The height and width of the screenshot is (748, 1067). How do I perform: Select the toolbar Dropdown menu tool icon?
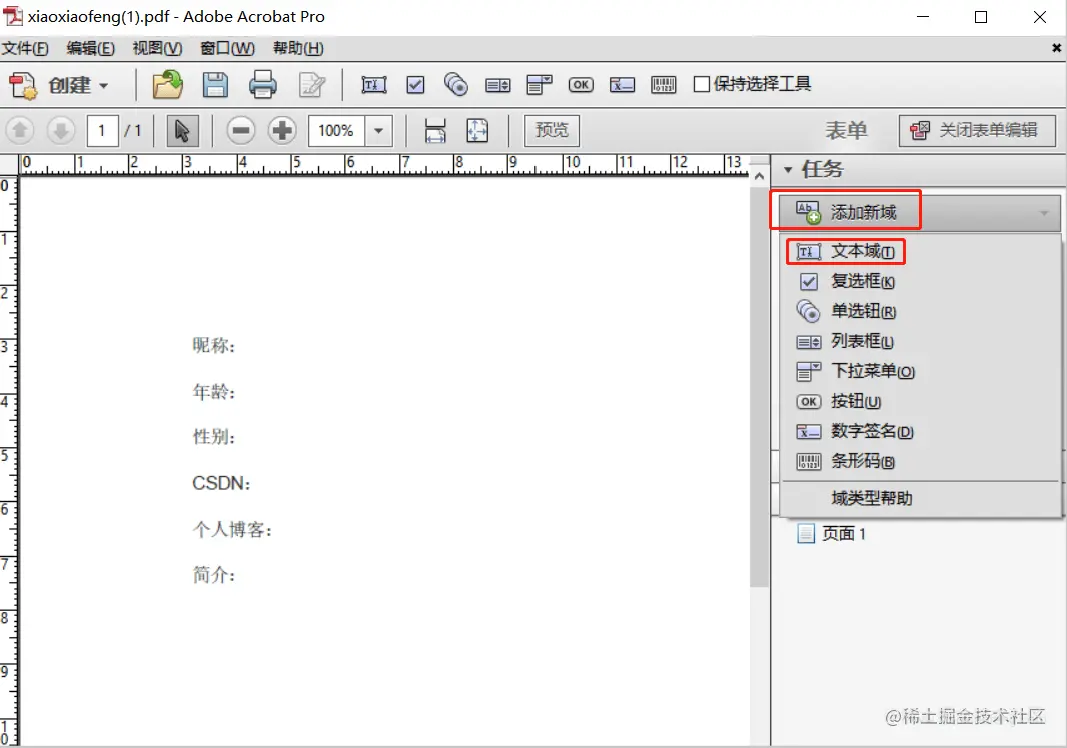click(539, 84)
